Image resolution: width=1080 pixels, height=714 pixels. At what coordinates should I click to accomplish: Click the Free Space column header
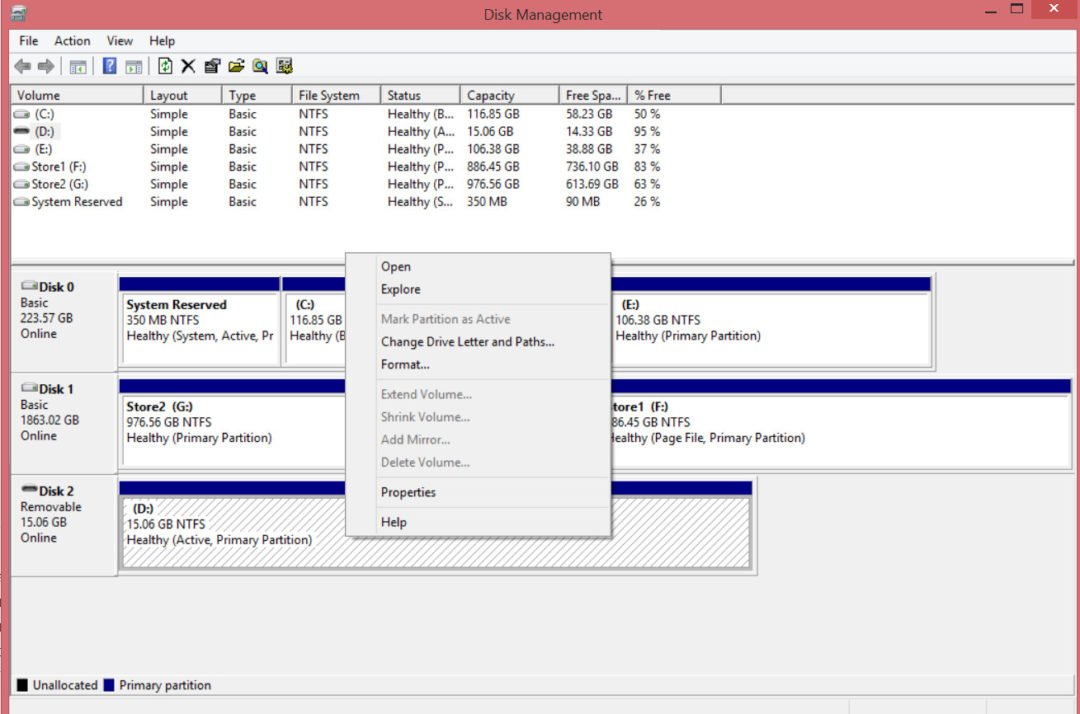(592, 94)
